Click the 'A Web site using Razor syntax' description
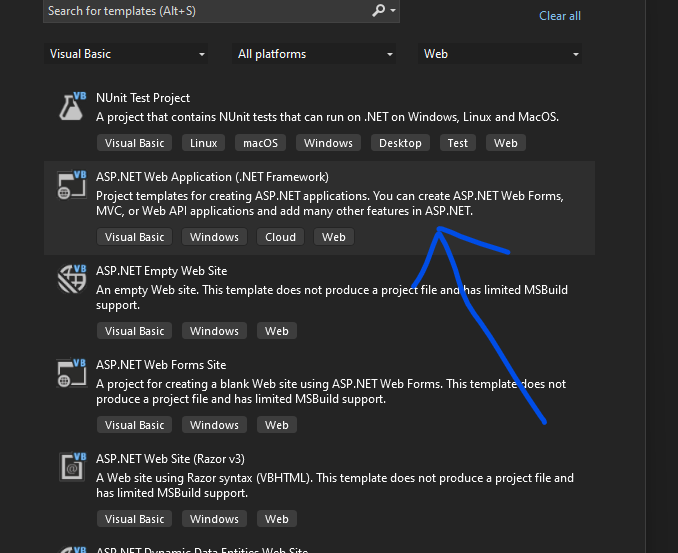 [x=335, y=485]
